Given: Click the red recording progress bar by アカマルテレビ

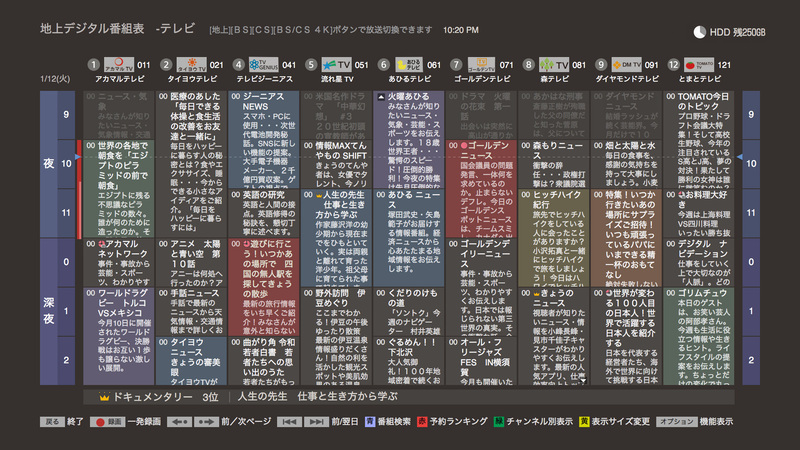Looking at the screenshot, I should [79, 189].
